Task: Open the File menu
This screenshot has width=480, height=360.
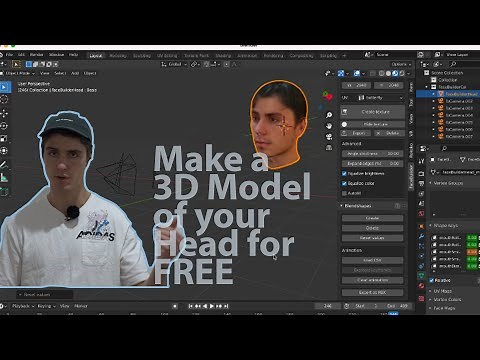Action: [9, 55]
